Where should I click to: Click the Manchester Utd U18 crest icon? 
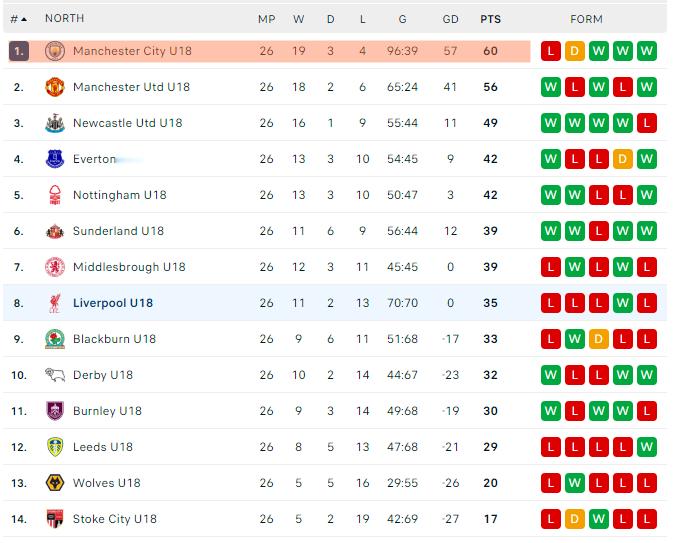tap(55, 87)
